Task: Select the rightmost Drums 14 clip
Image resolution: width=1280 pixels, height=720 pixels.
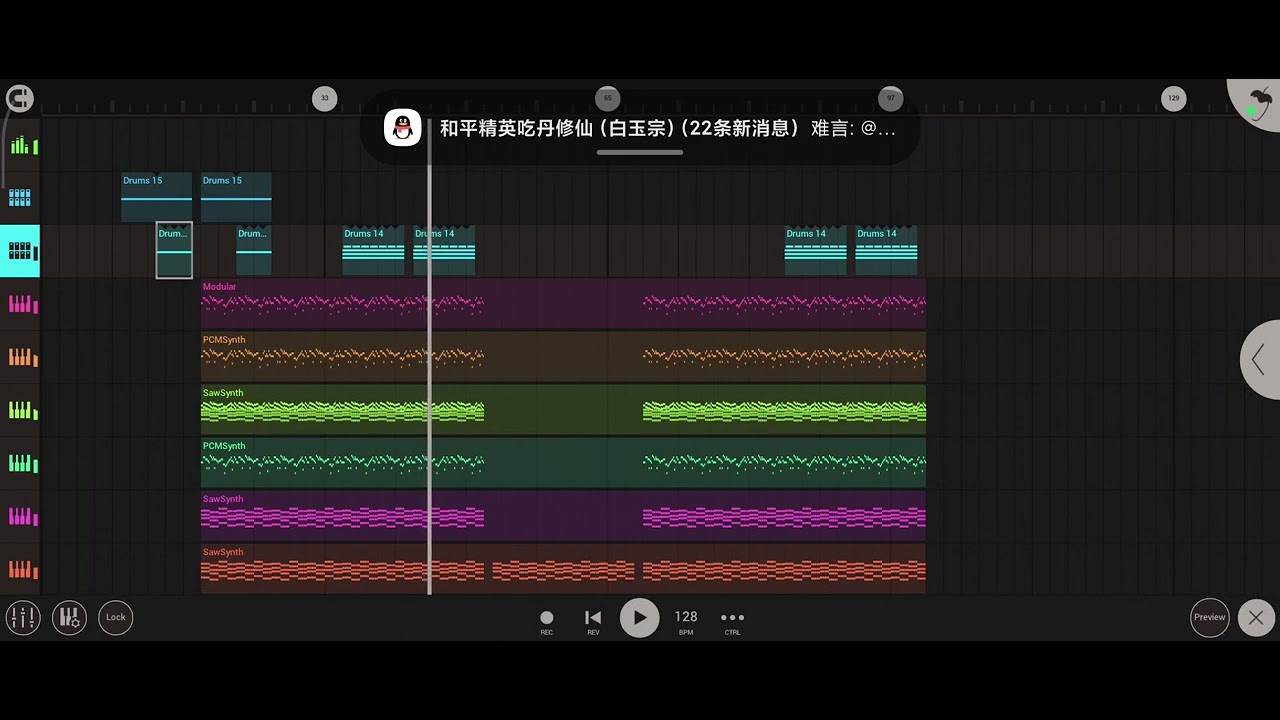Action: [x=887, y=250]
